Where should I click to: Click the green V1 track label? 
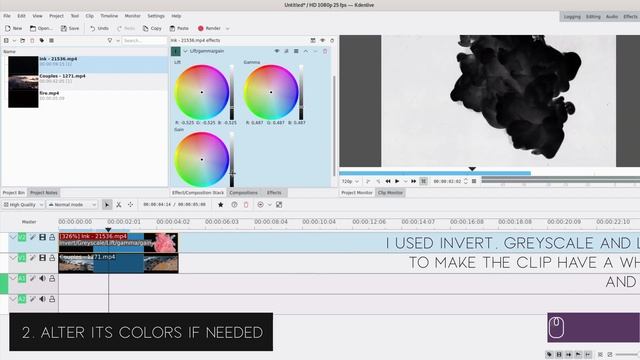22,258
